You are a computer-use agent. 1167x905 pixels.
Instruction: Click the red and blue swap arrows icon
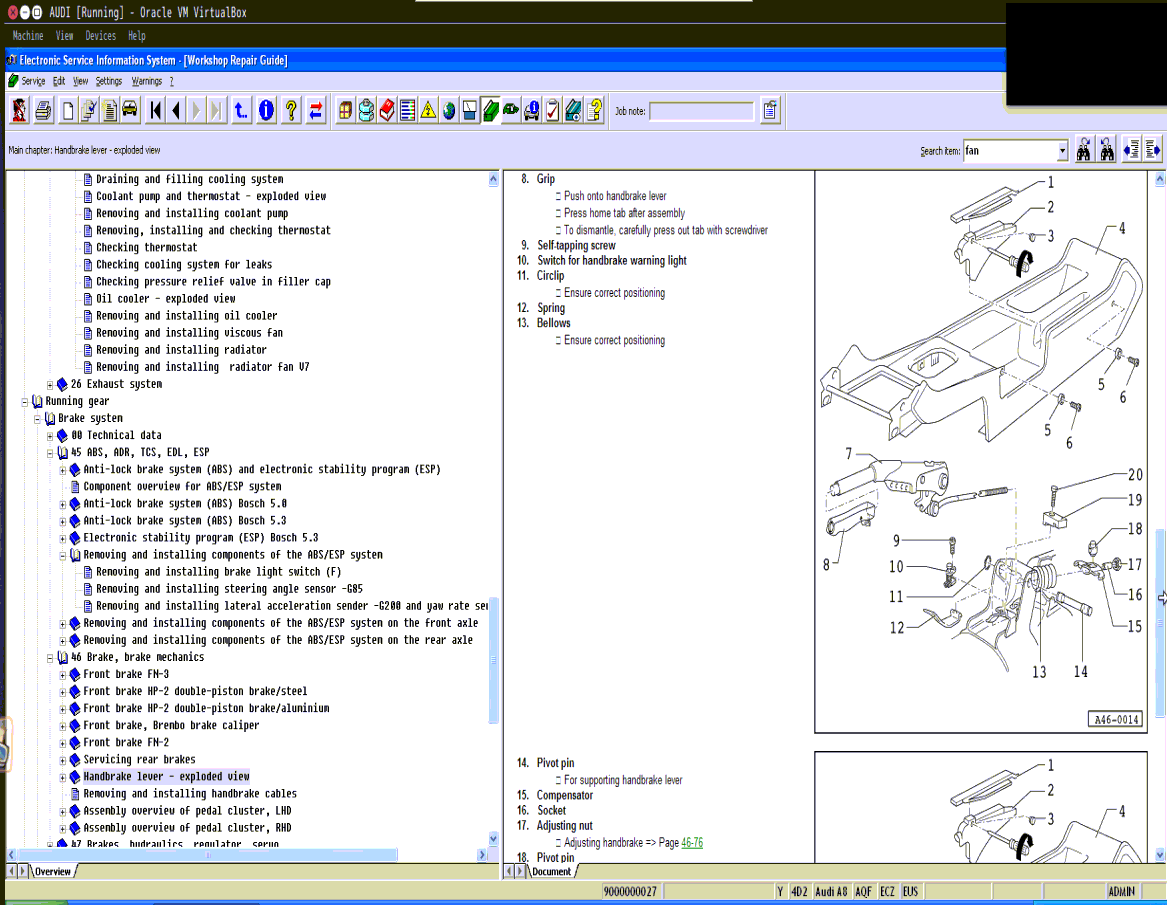(316, 111)
